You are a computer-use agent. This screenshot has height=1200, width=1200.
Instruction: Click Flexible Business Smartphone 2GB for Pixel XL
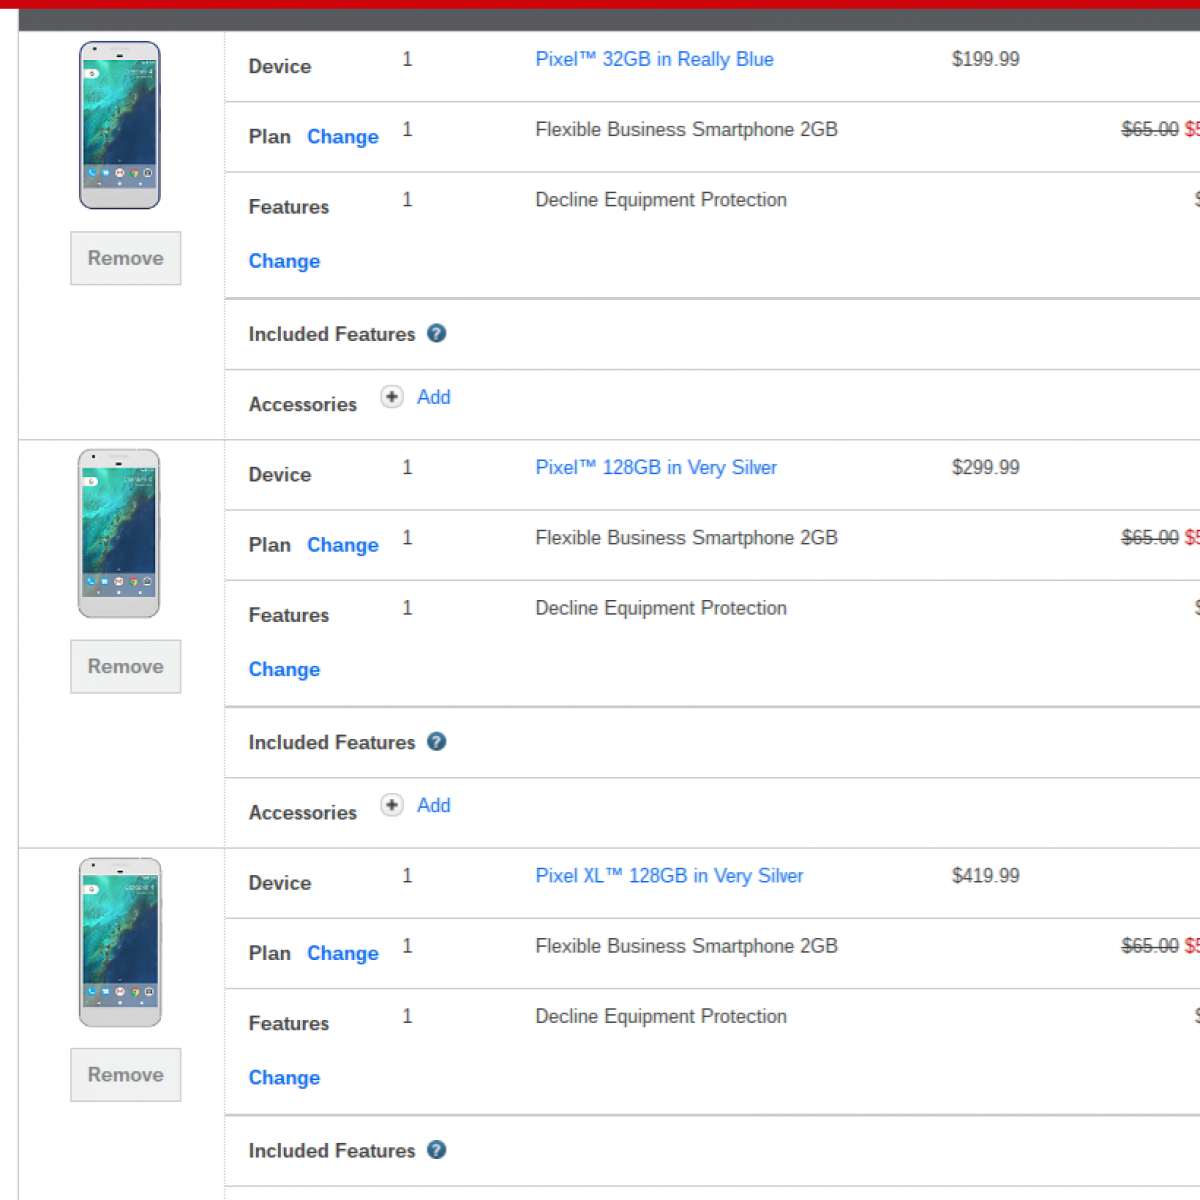(686, 945)
